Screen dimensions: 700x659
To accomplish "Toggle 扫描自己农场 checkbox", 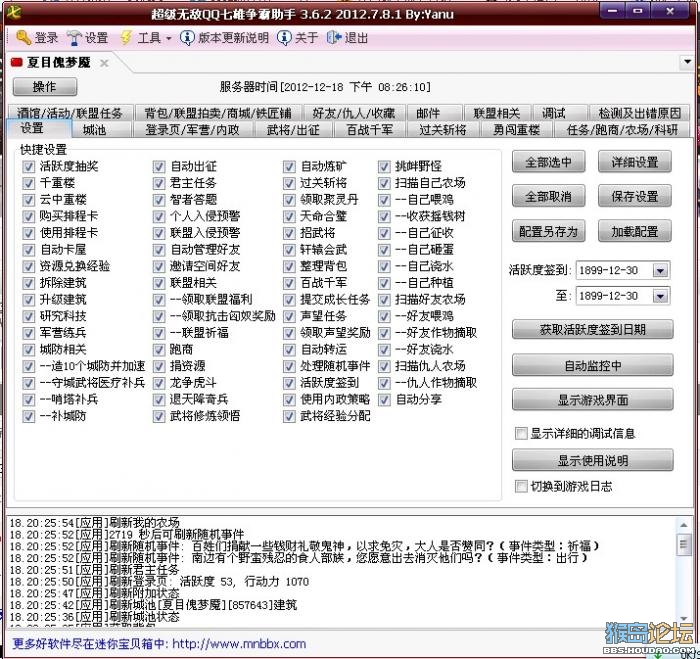I will (x=384, y=183).
